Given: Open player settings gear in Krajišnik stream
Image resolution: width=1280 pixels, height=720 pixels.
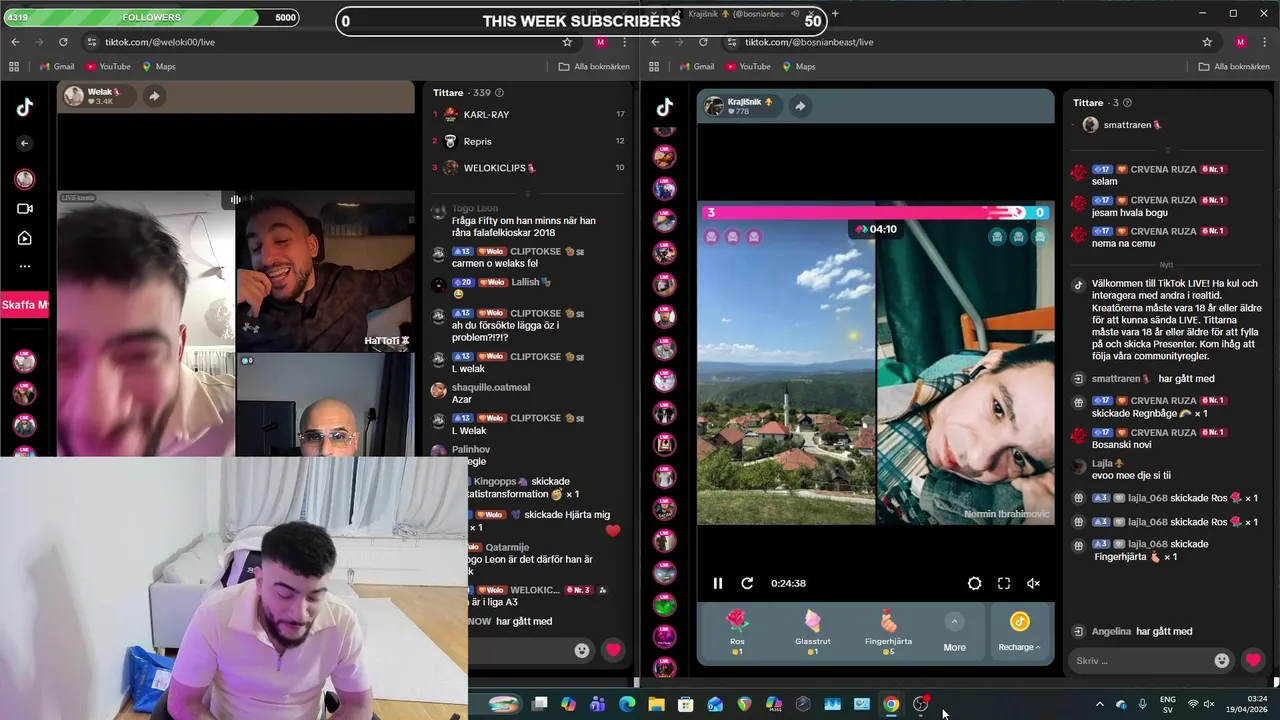Looking at the screenshot, I should (974, 583).
